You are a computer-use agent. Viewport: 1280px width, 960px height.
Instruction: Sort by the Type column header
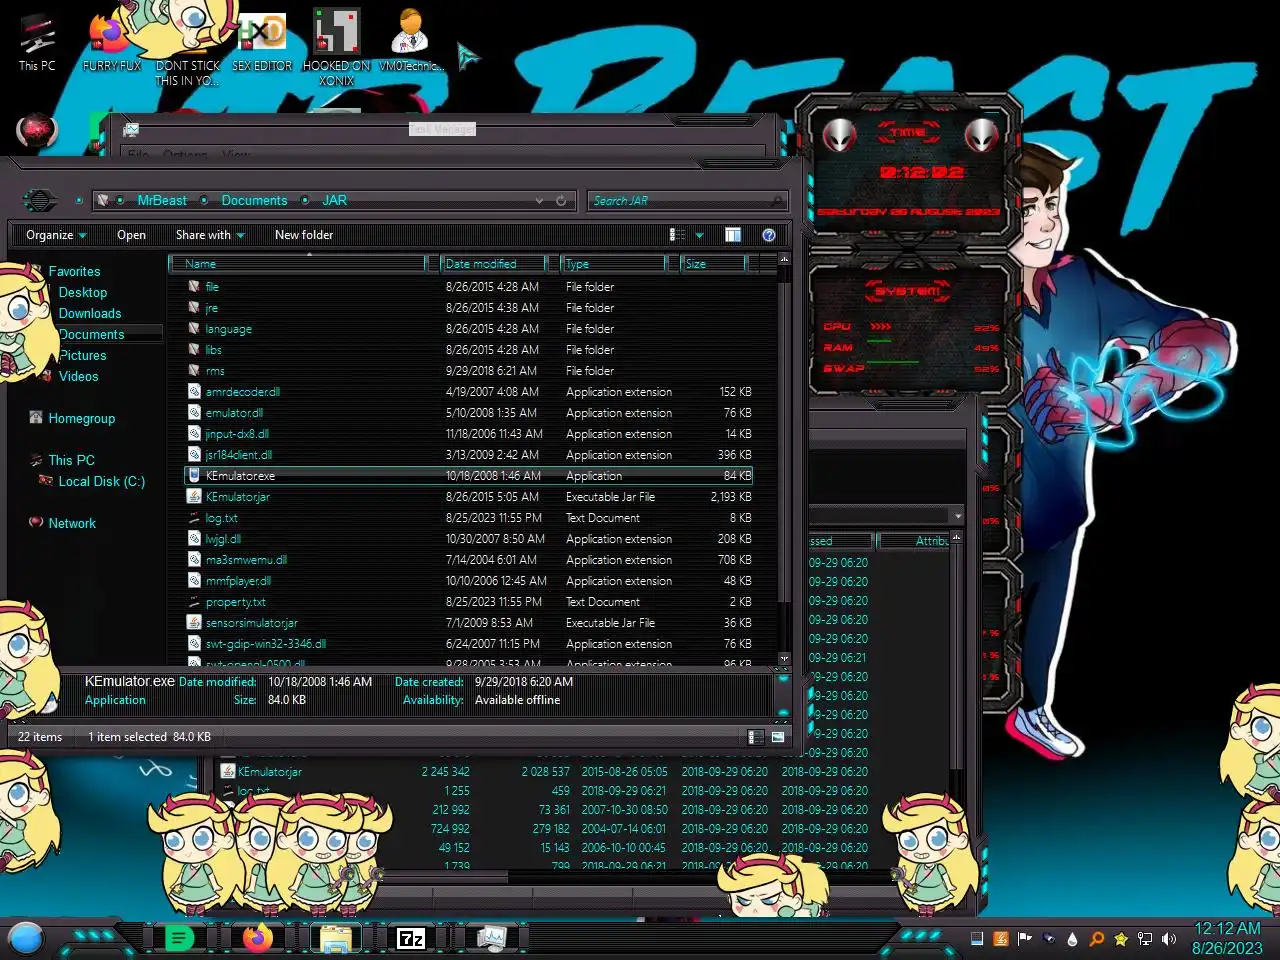[x=614, y=264]
